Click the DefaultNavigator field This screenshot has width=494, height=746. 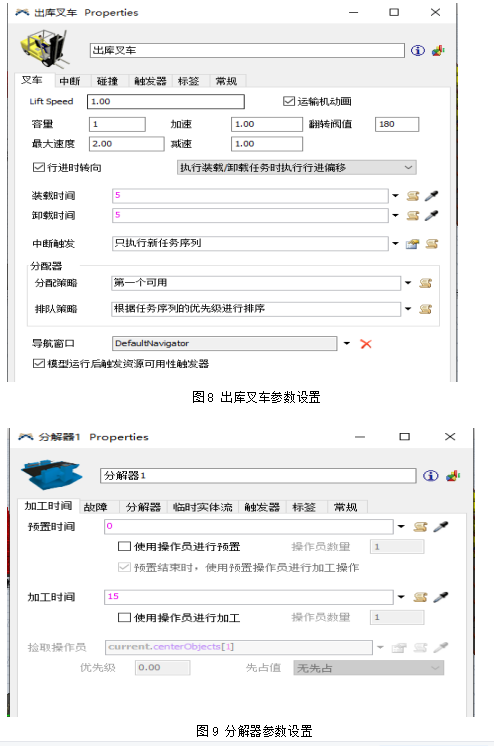pyautogui.click(x=224, y=344)
